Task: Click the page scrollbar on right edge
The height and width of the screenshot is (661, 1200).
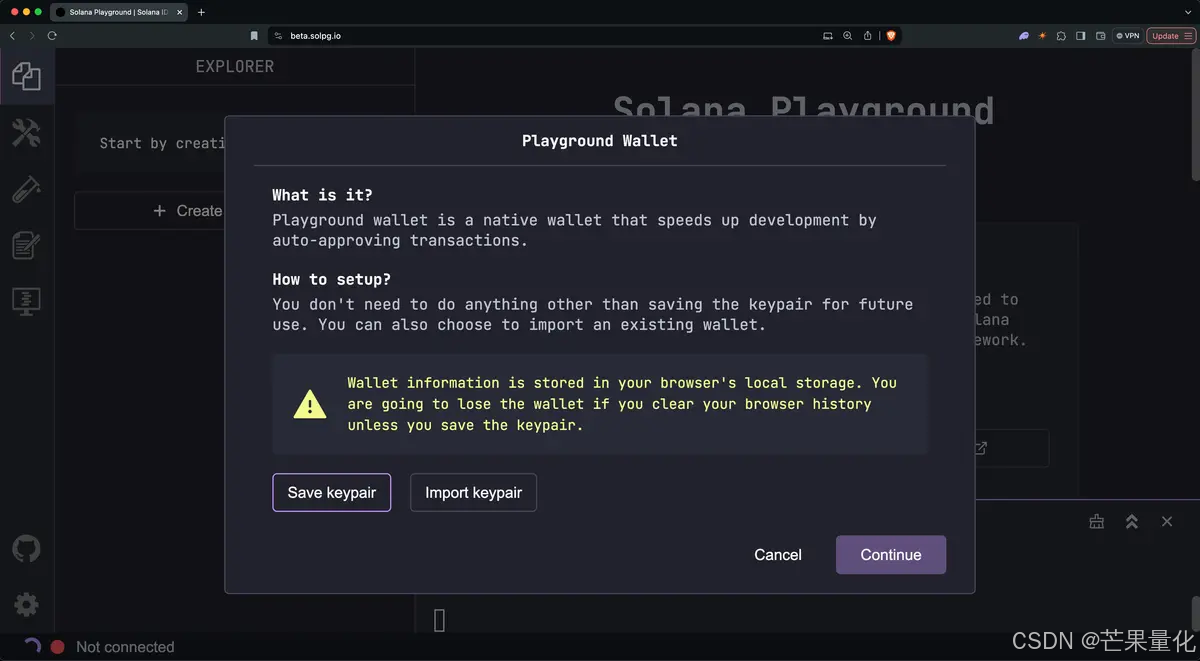Action: coord(1195,115)
